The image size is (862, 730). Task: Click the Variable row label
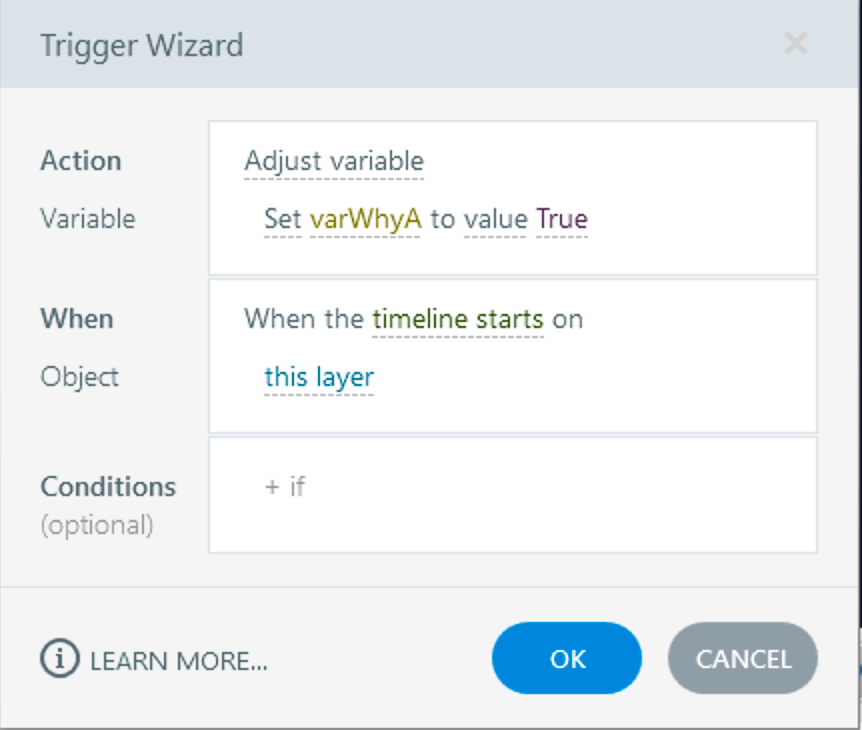88,219
